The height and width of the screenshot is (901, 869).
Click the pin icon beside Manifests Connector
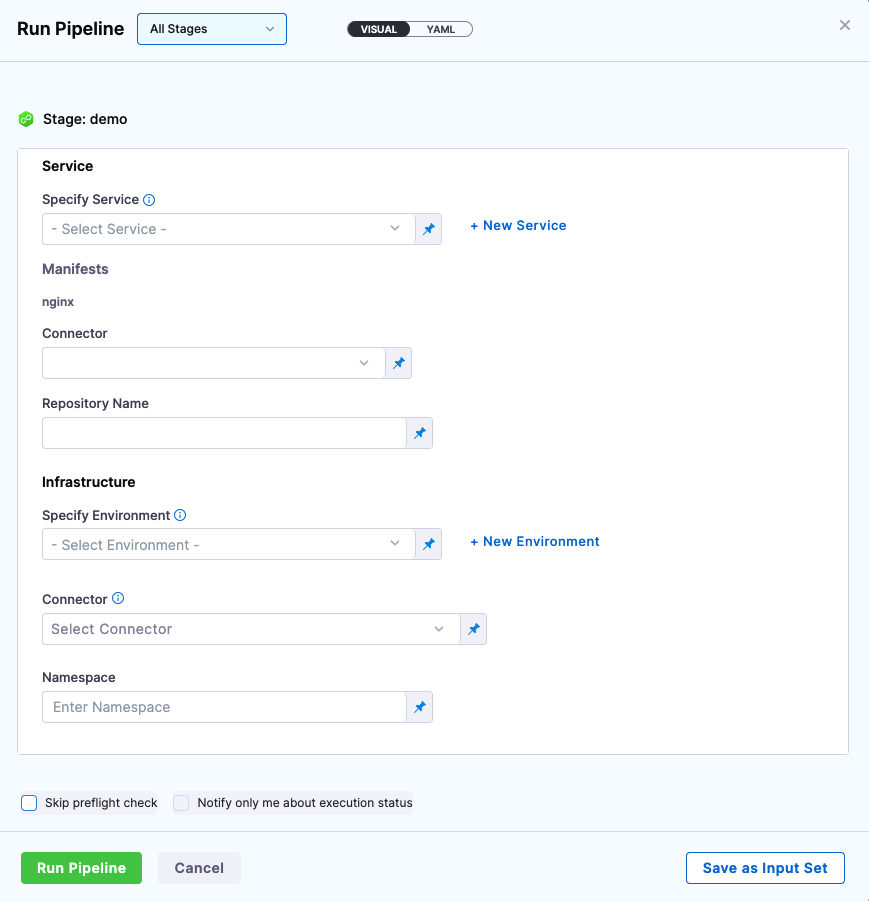pos(398,363)
